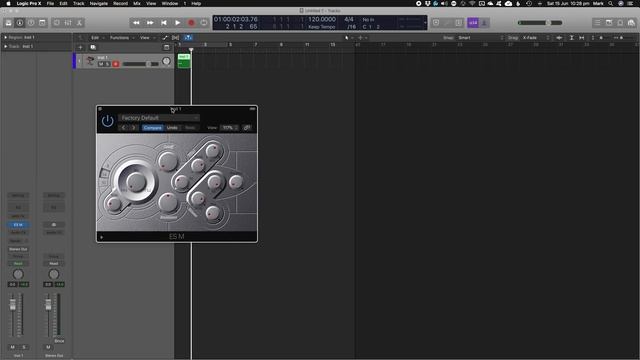The image size is (640, 360).
Task: Toggle Cycle mode button
Action: [x=204, y=23]
